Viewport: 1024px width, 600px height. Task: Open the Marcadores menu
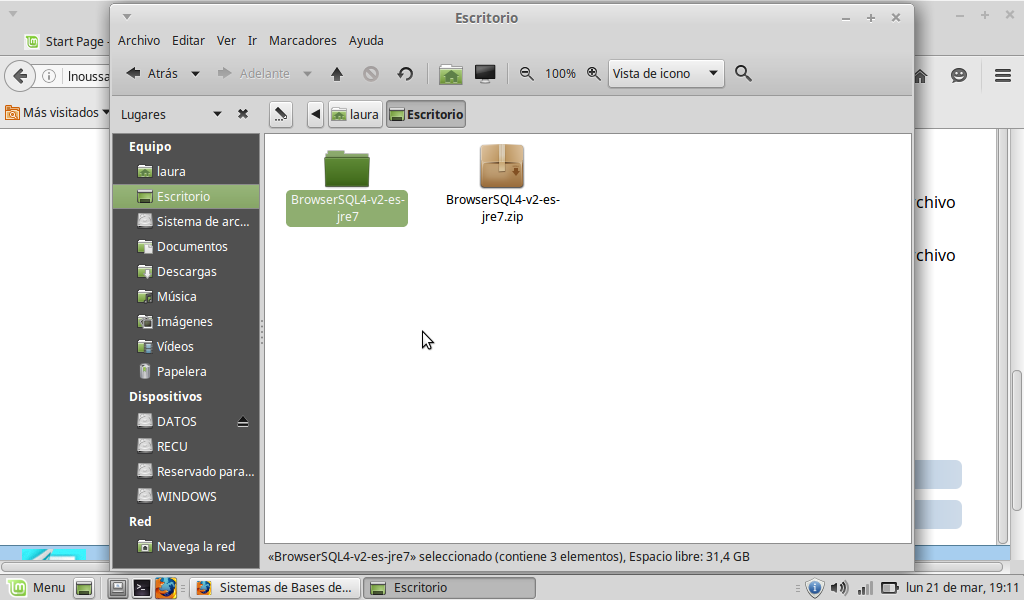click(302, 41)
